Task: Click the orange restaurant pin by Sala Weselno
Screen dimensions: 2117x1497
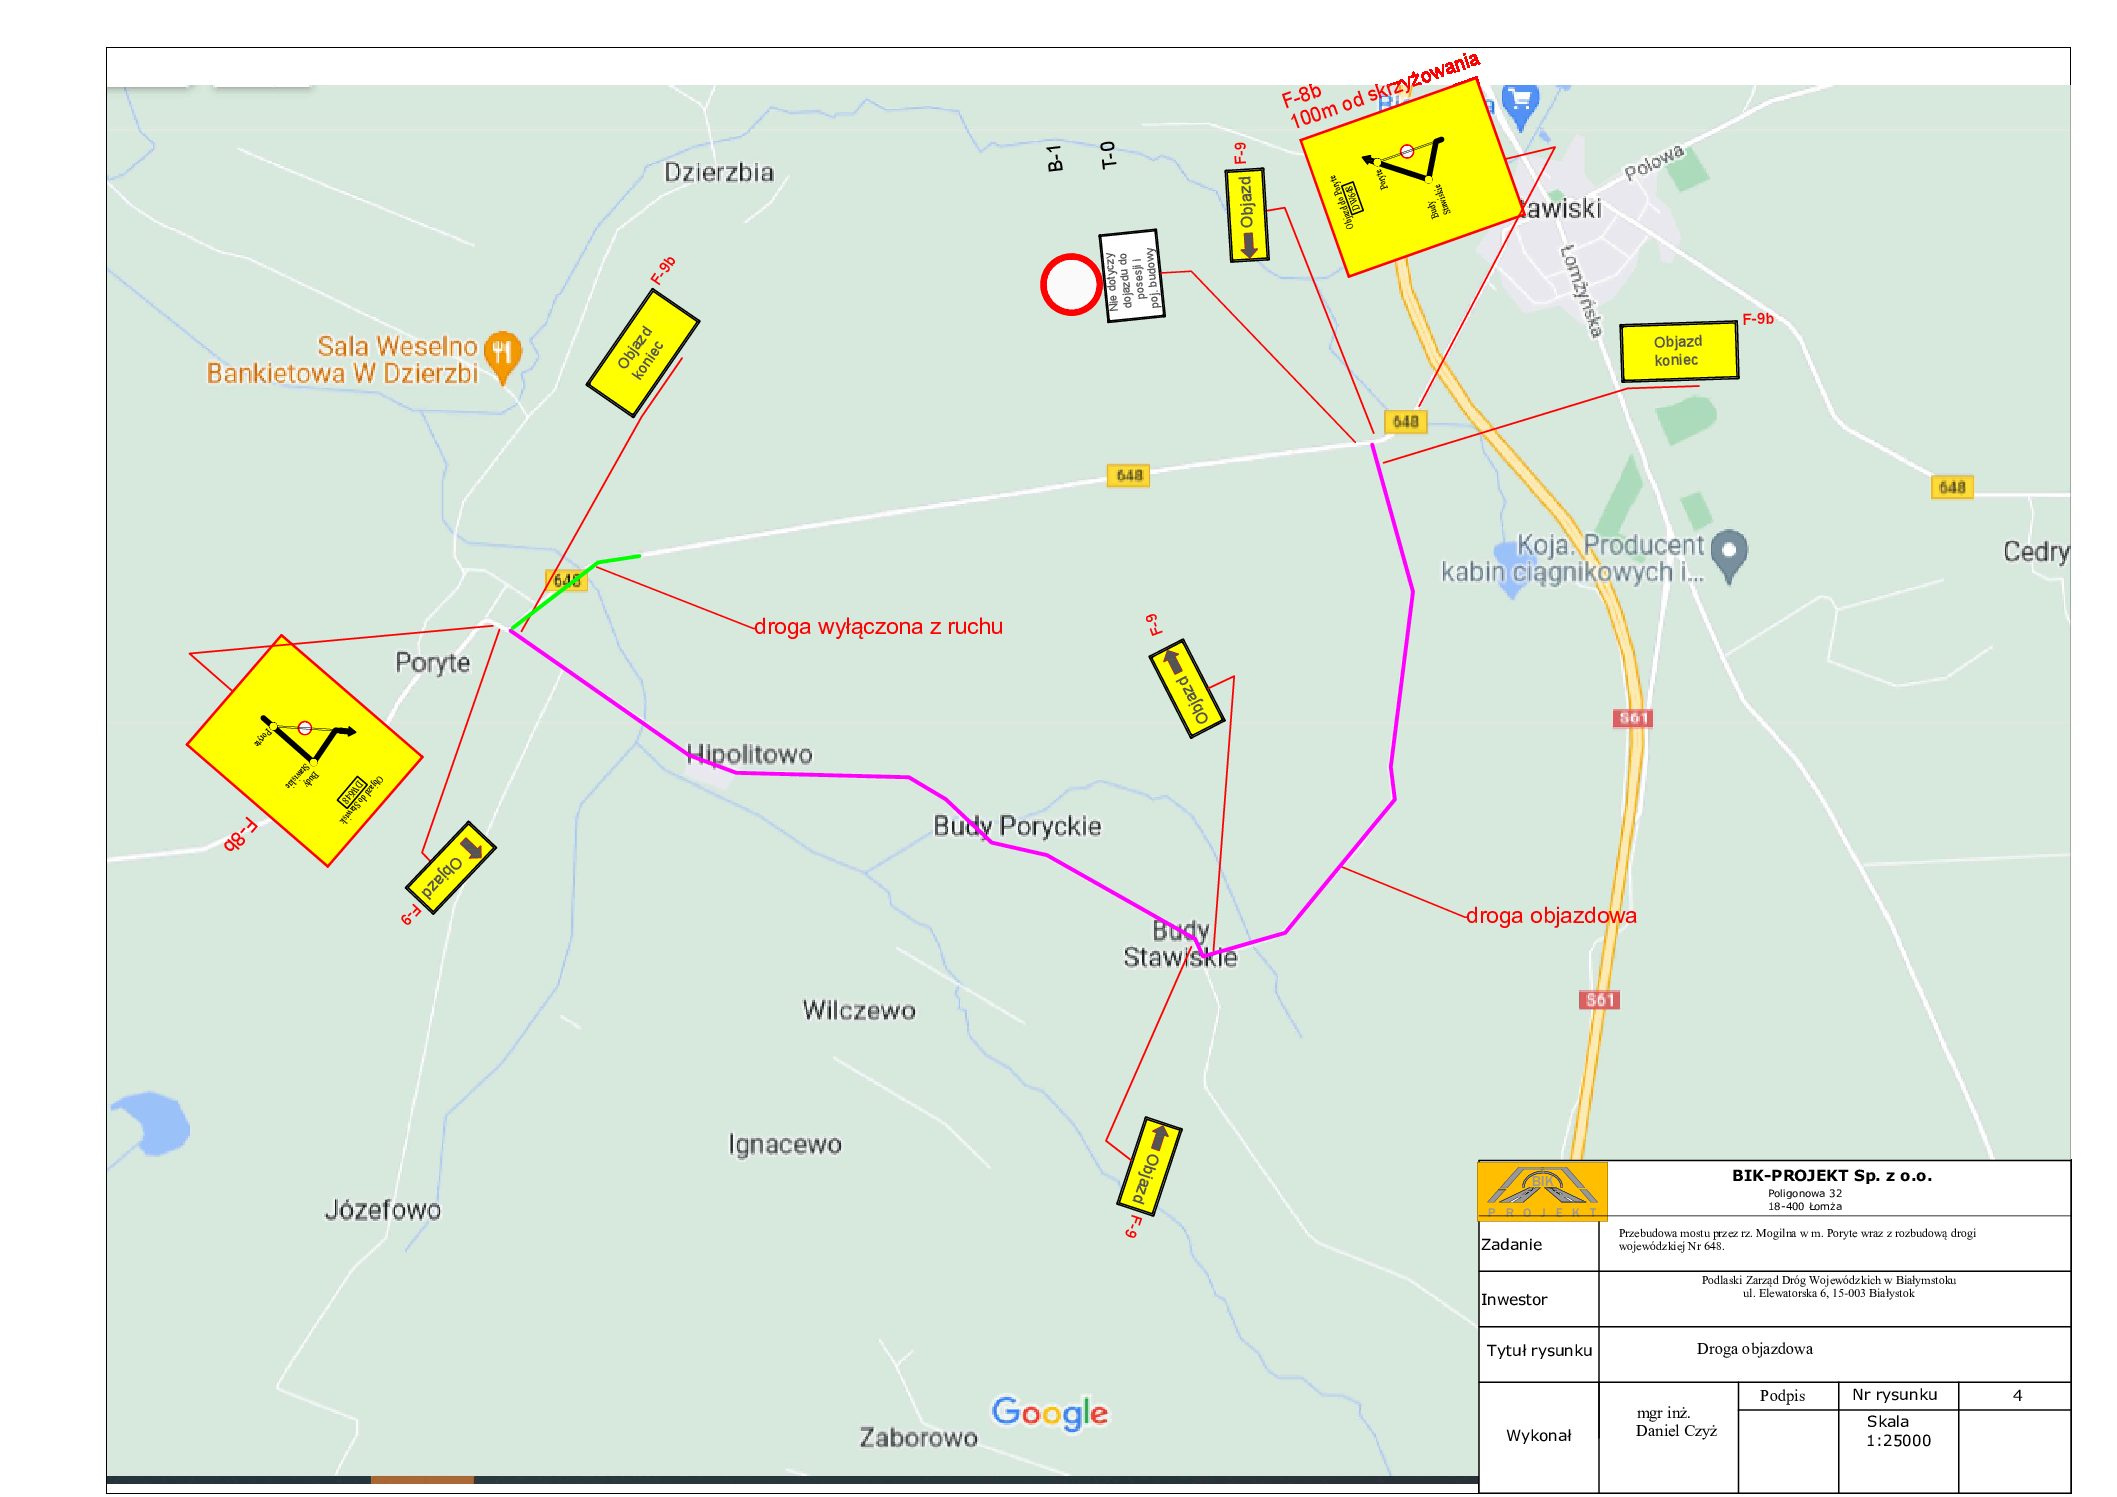Action: click(502, 357)
